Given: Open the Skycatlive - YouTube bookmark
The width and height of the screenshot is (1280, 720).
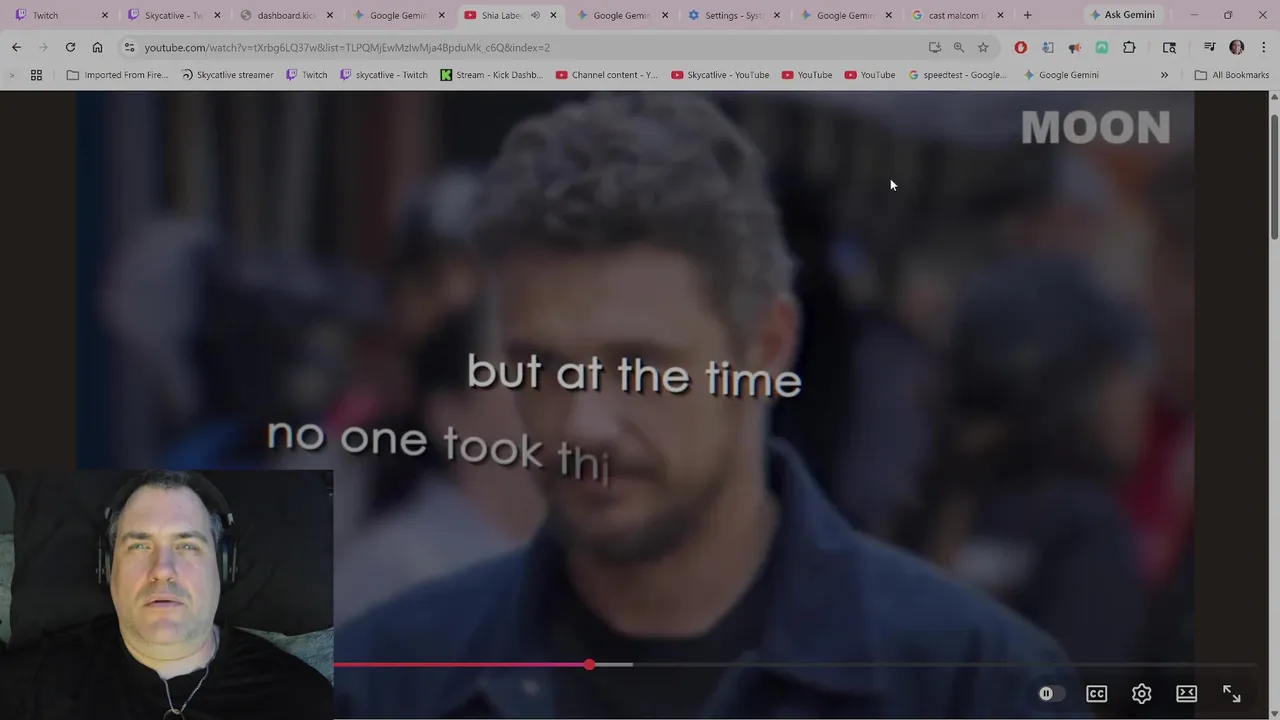Looking at the screenshot, I should pos(721,75).
